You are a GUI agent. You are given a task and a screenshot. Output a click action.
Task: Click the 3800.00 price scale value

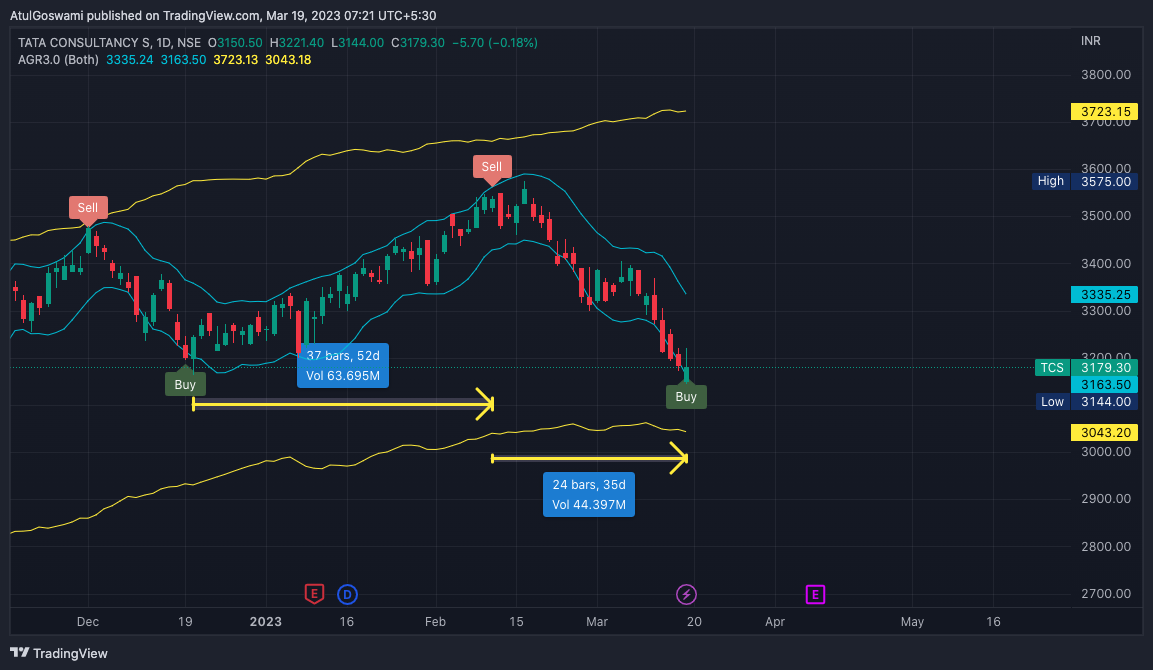click(1106, 74)
